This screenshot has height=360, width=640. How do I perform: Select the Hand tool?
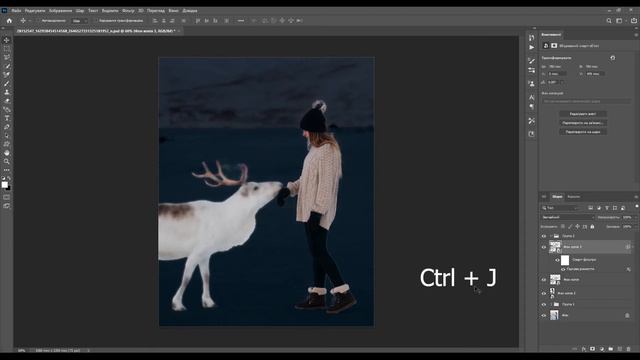pos(7,153)
